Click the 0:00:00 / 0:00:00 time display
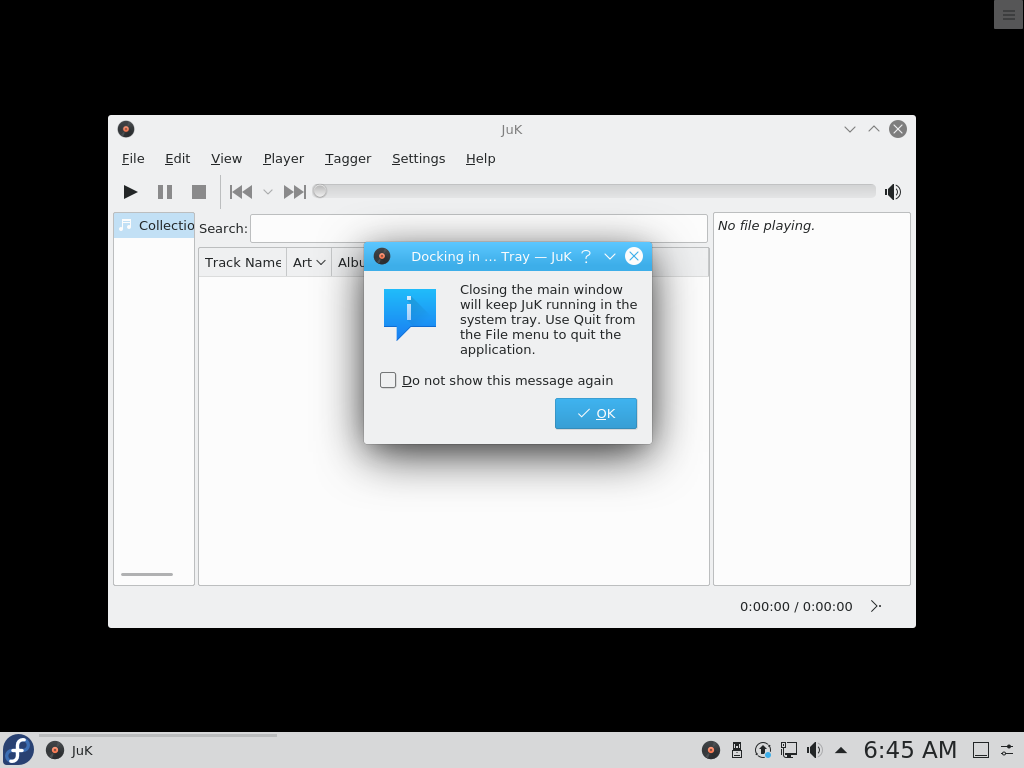 click(796, 607)
